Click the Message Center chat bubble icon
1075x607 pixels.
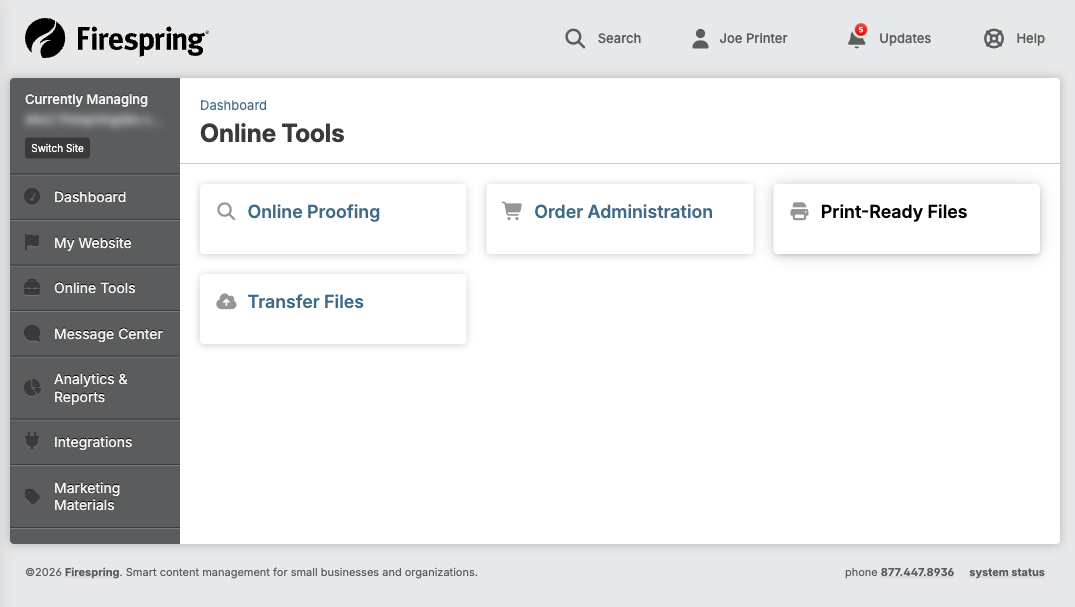[x=32, y=333]
